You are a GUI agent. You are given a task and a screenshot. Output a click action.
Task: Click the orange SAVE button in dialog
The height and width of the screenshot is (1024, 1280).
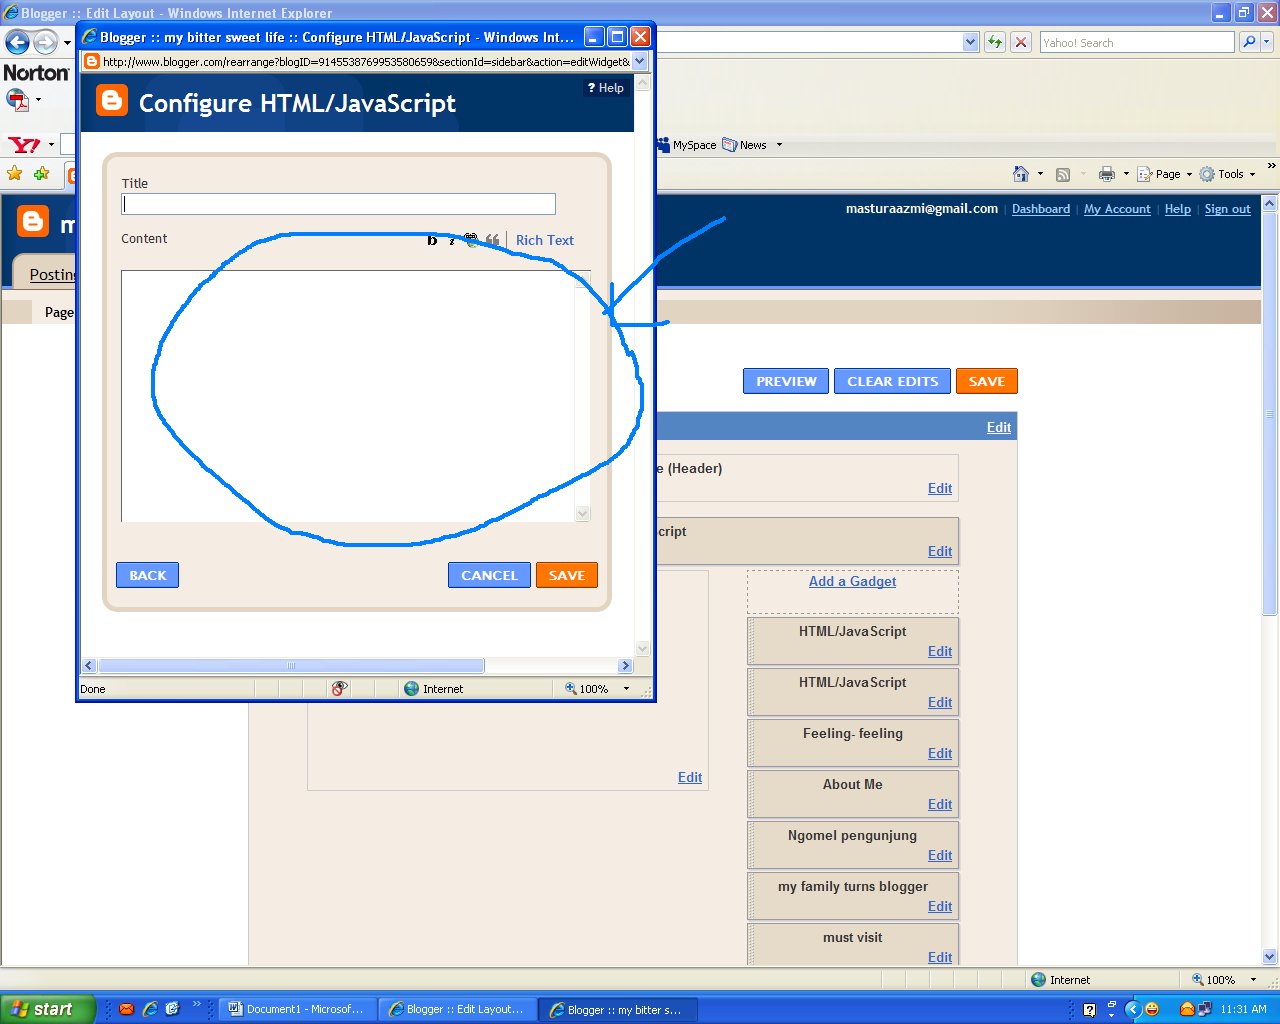[x=567, y=575]
